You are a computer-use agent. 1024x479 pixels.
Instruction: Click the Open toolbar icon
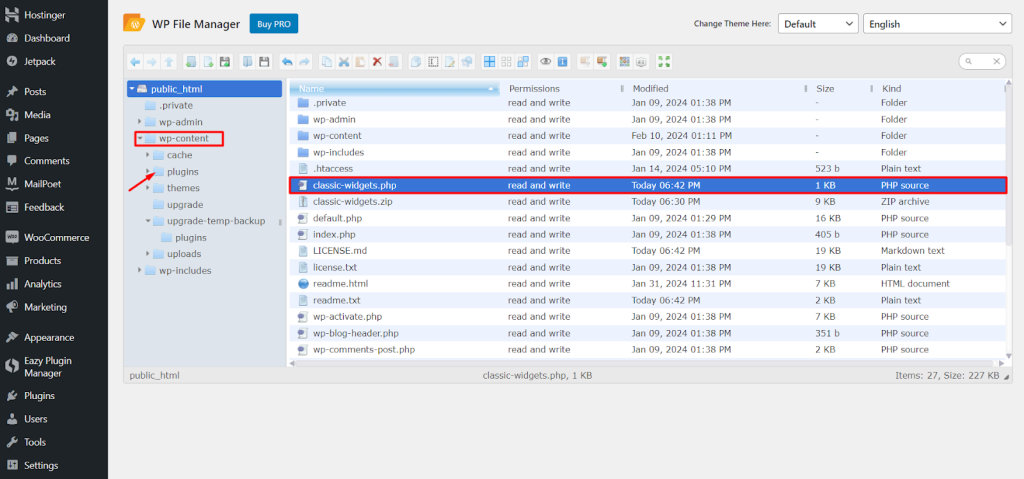coord(247,62)
